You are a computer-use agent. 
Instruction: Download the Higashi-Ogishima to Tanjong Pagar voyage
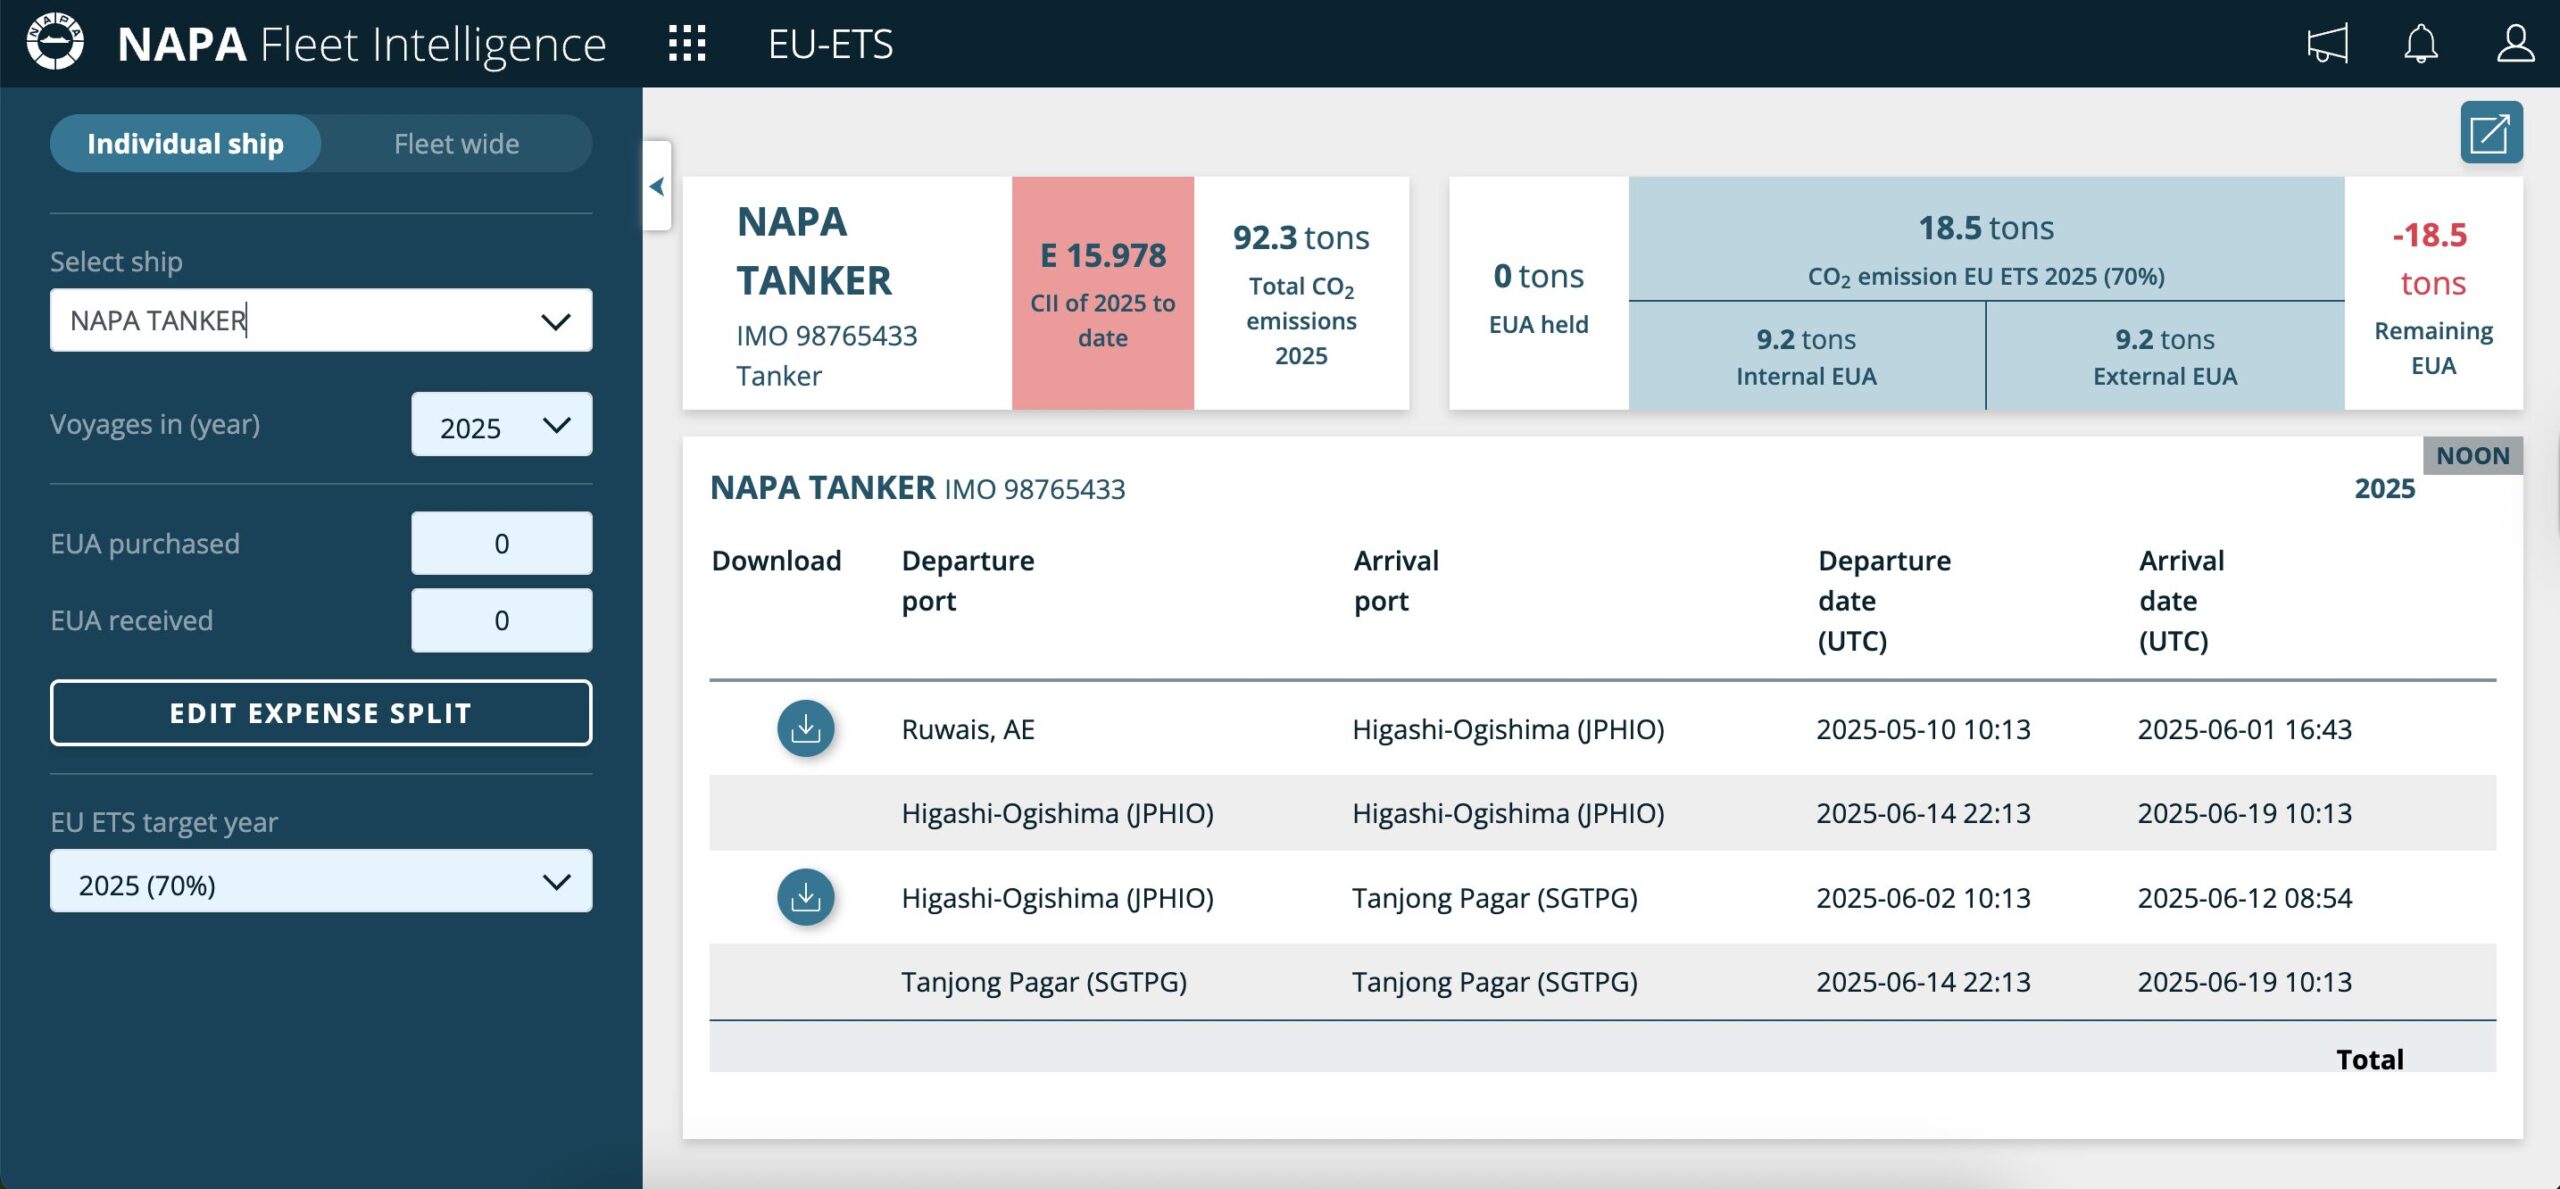805,897
